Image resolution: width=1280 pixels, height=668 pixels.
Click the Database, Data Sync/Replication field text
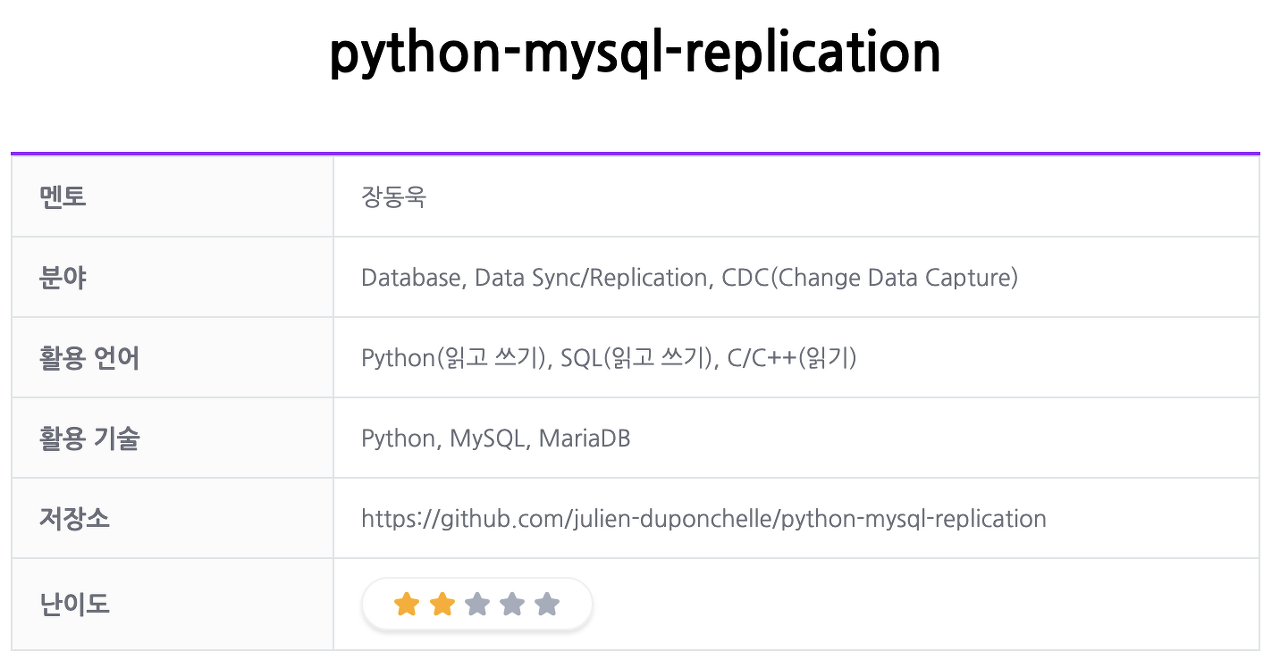coord(536,277)
